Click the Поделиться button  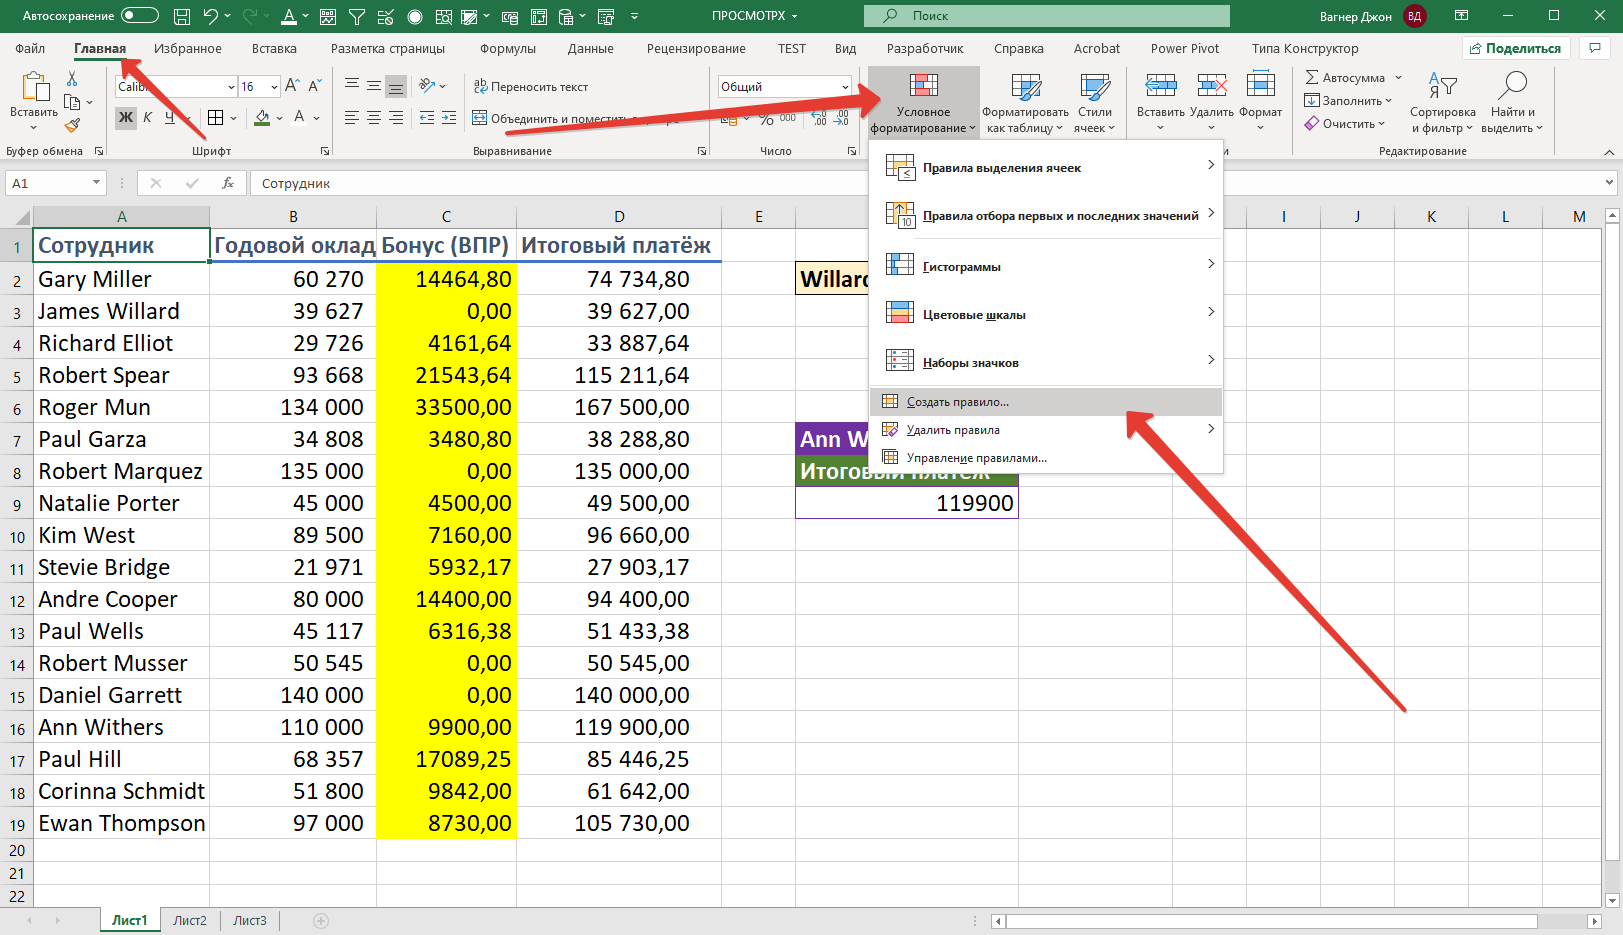[1514, 48]
